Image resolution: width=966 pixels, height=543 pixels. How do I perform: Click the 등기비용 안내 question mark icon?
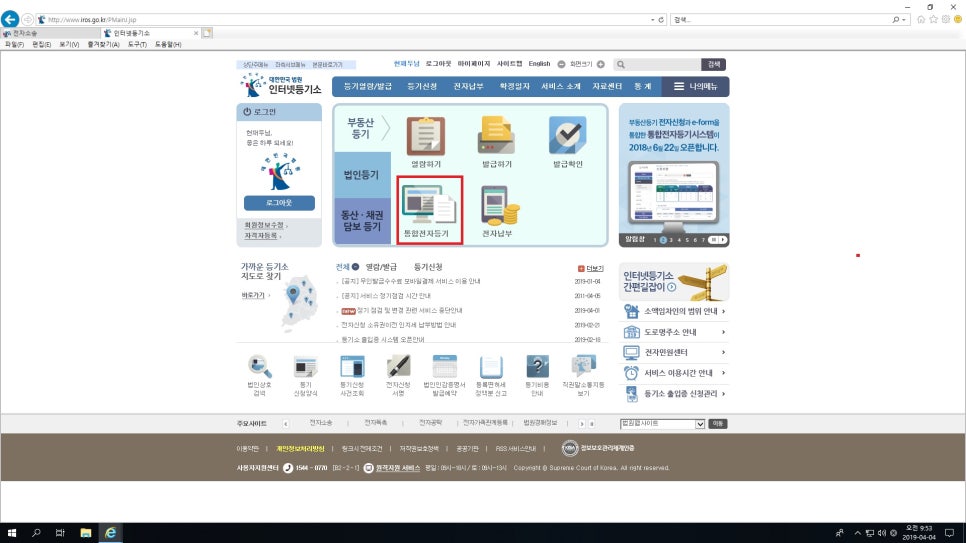coord(537,366)
